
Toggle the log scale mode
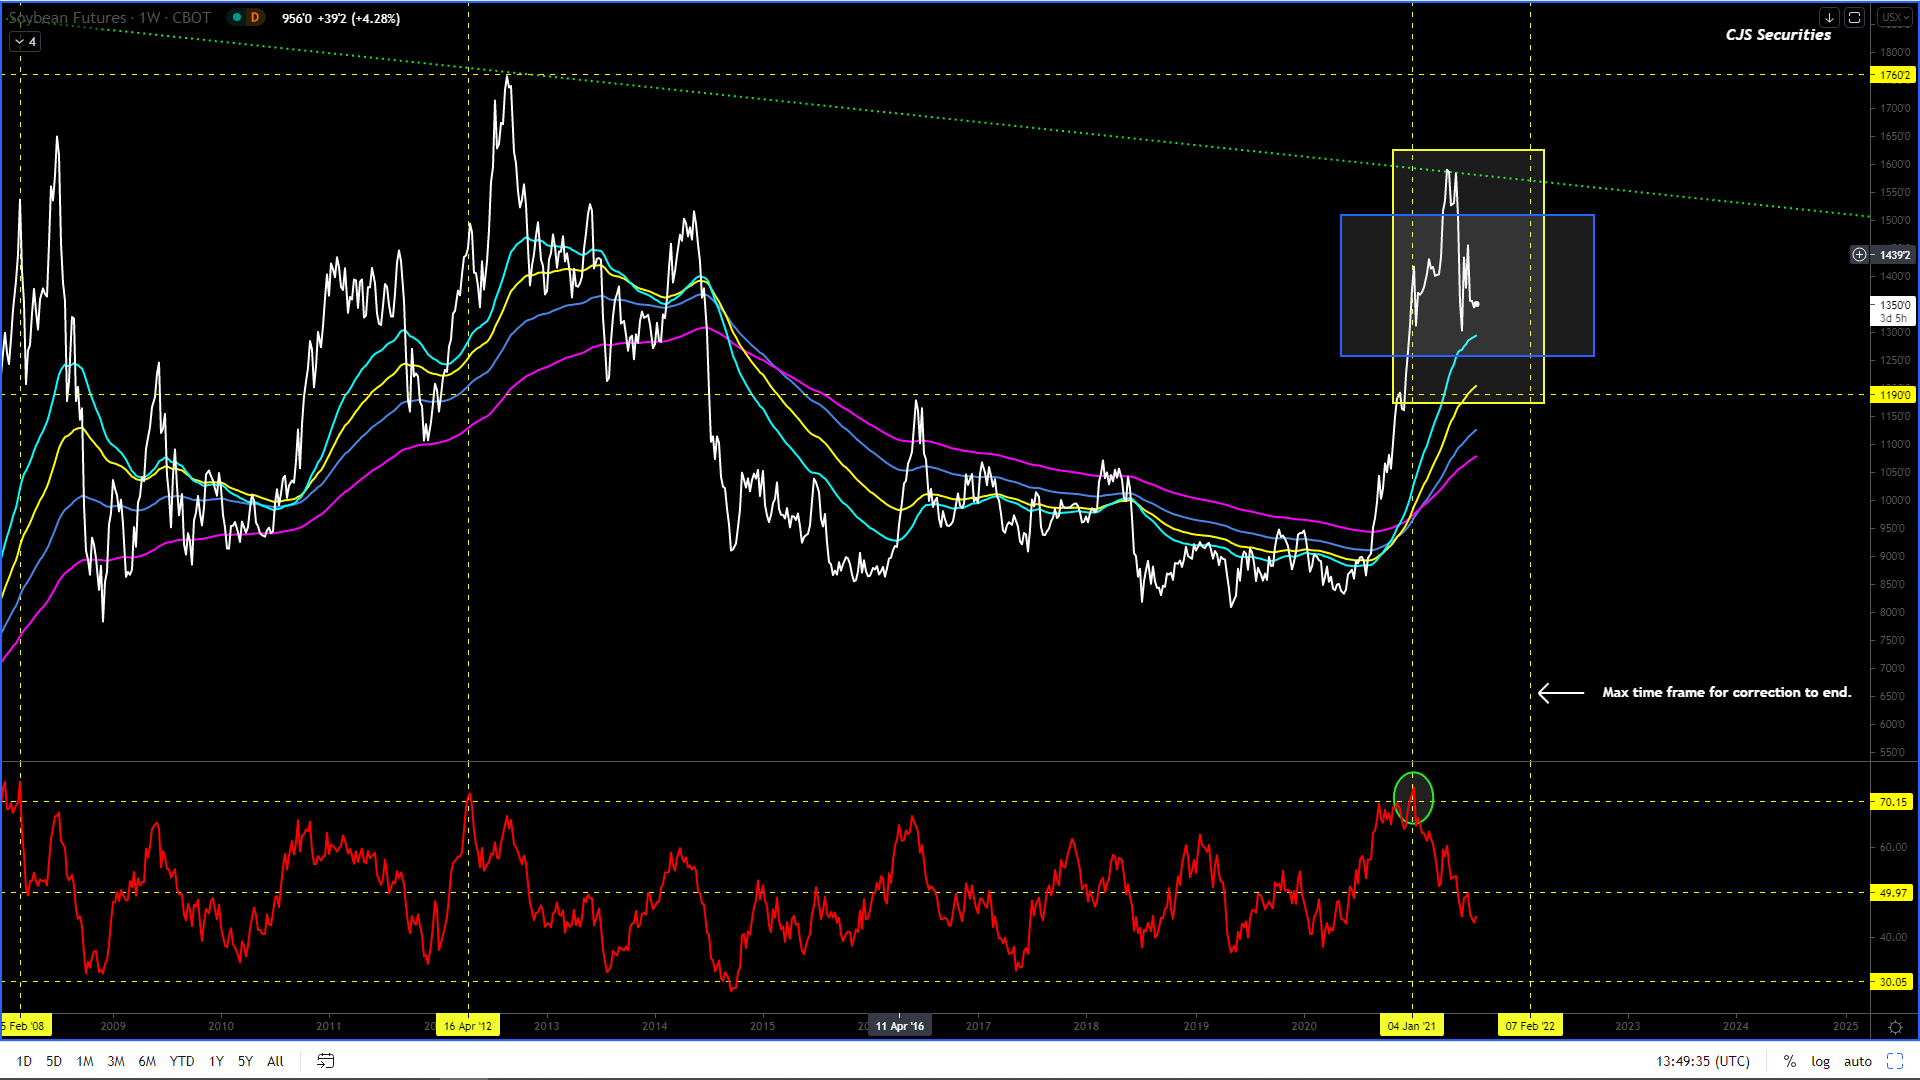[1820, 1061]
